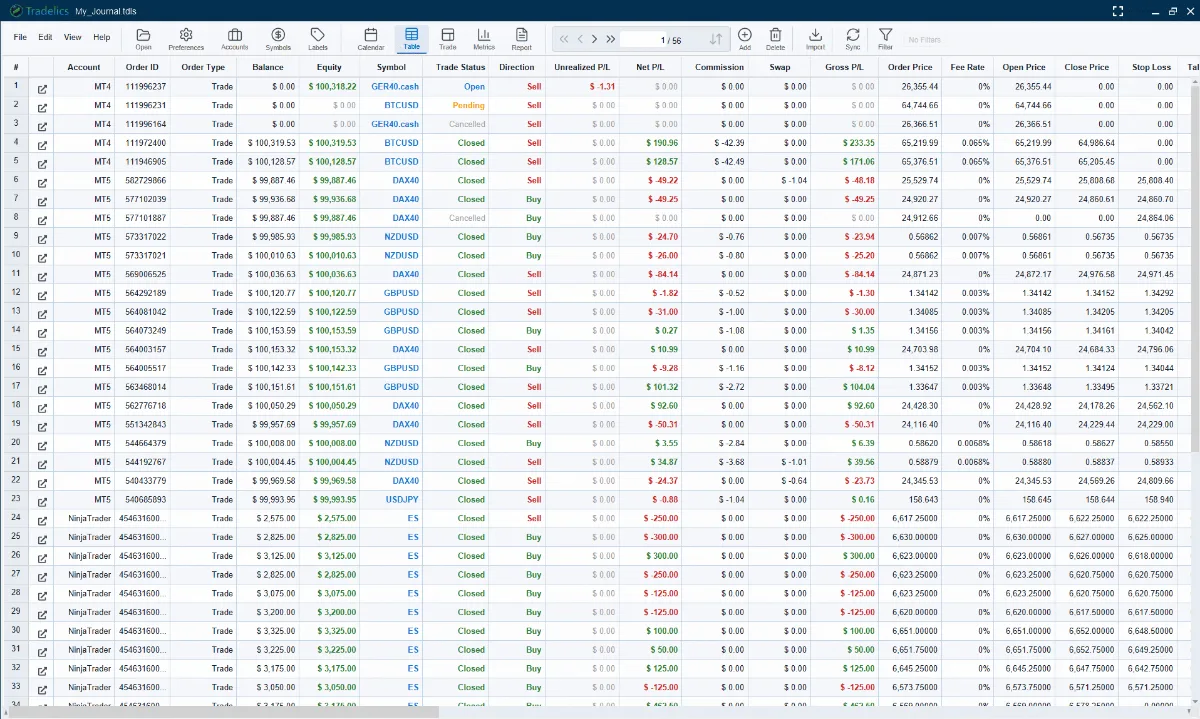Sort by the Account column header
1200x719 pixels.
coord(84,67)
